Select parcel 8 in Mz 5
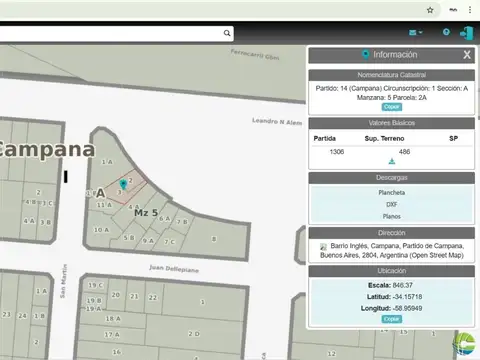The image size is (480, 360). (x=214, y=239)
